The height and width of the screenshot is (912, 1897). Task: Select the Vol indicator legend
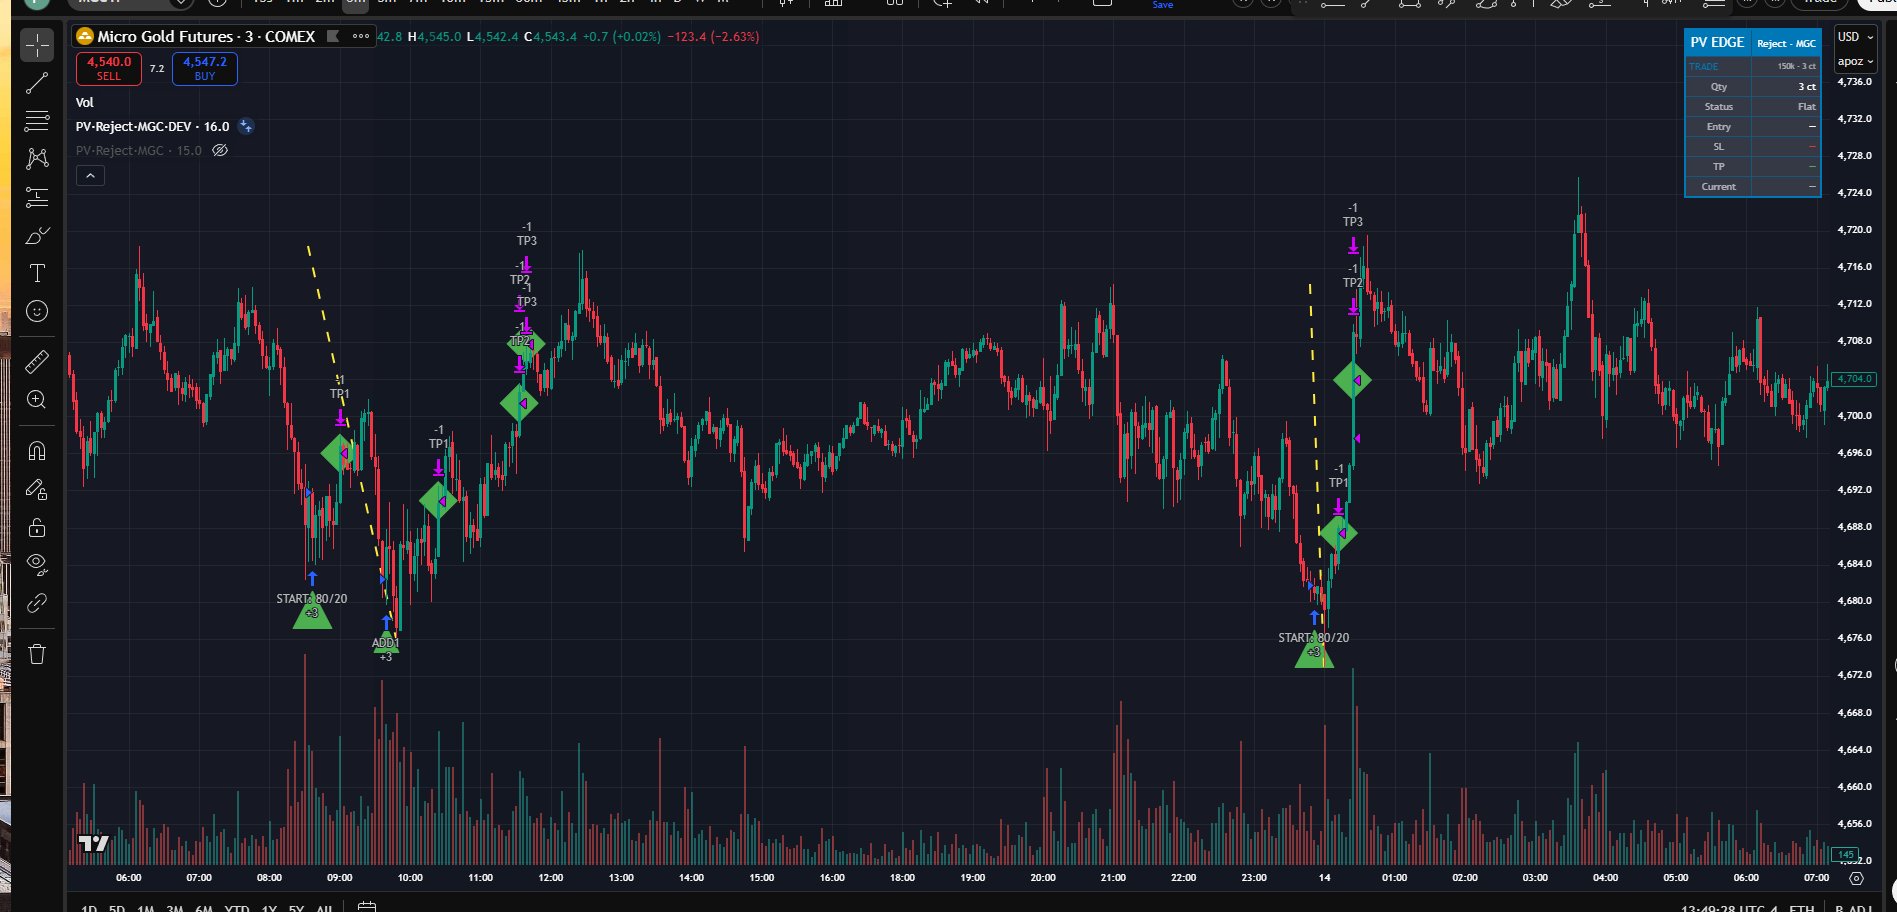click(85, 103)
